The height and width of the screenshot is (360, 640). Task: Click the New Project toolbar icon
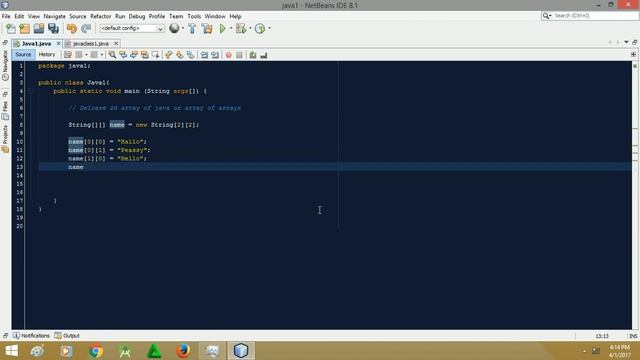coord(24,29)
